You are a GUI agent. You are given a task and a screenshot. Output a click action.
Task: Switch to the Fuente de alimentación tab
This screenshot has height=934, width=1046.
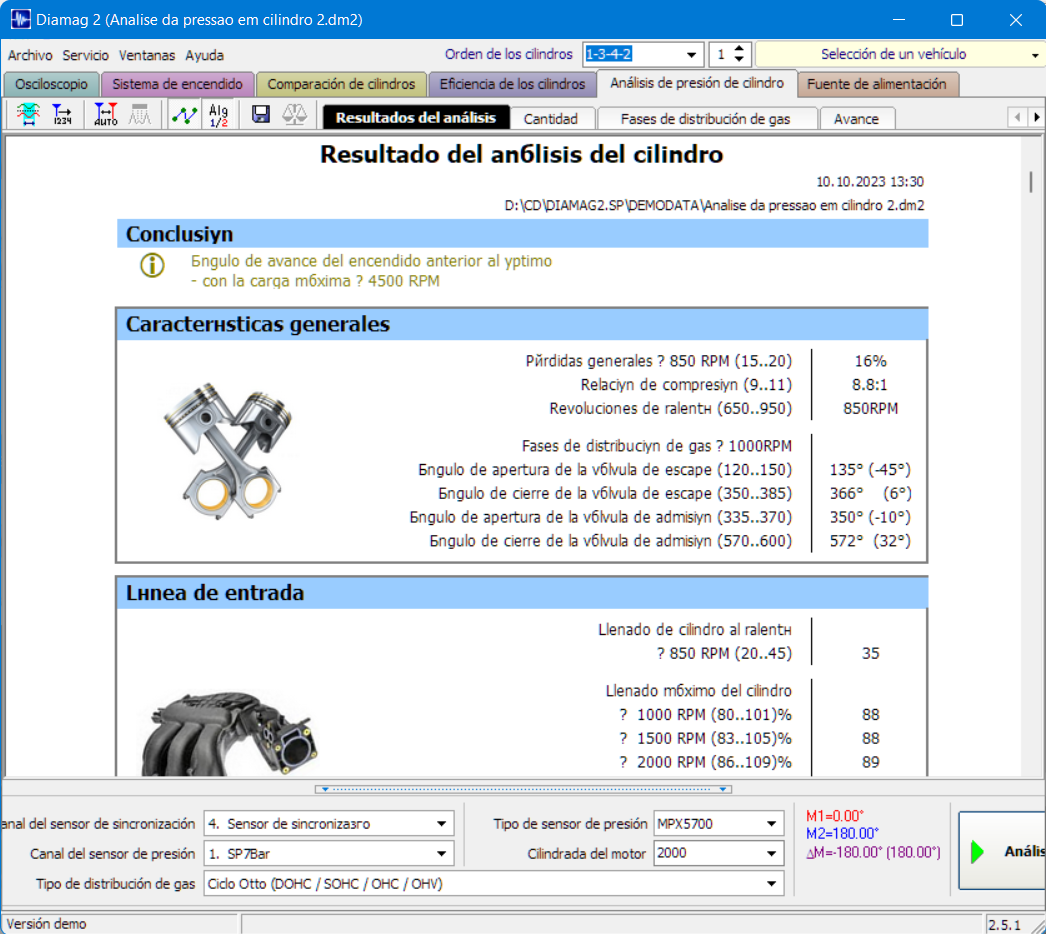coord(877,84)
